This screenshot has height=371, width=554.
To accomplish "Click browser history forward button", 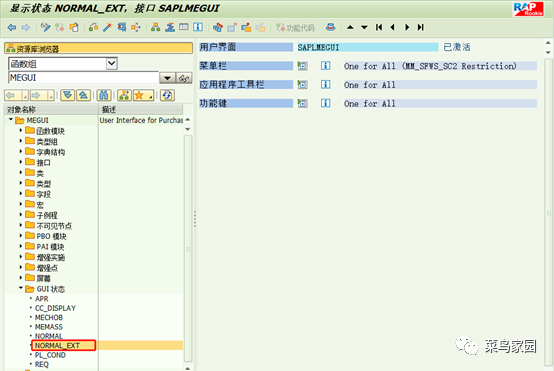I will point(42,95).
